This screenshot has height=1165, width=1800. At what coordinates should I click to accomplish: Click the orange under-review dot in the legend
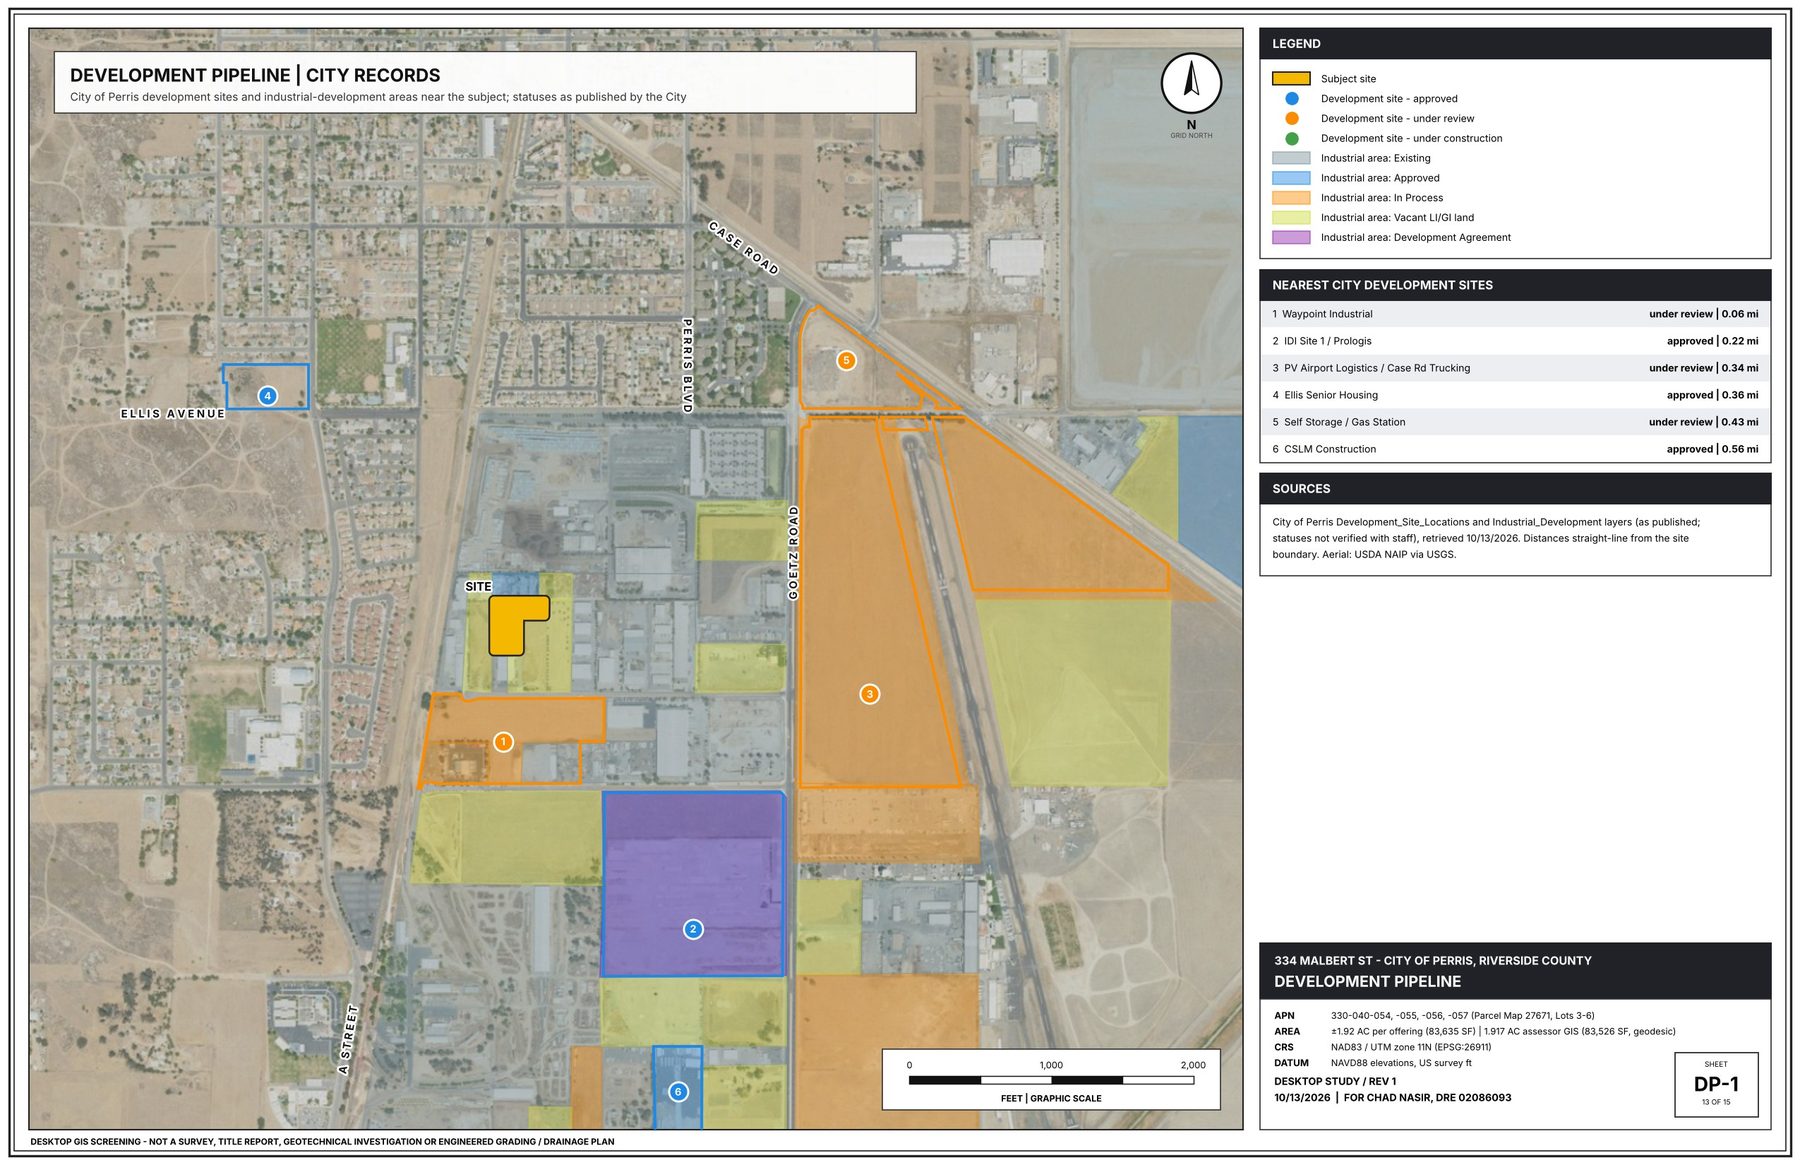1291,118
